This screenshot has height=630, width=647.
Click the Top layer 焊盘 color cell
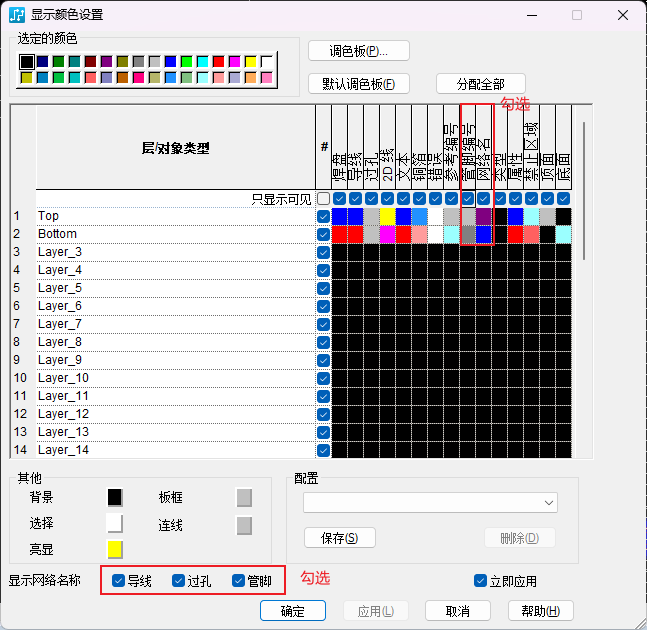point(339,216)
